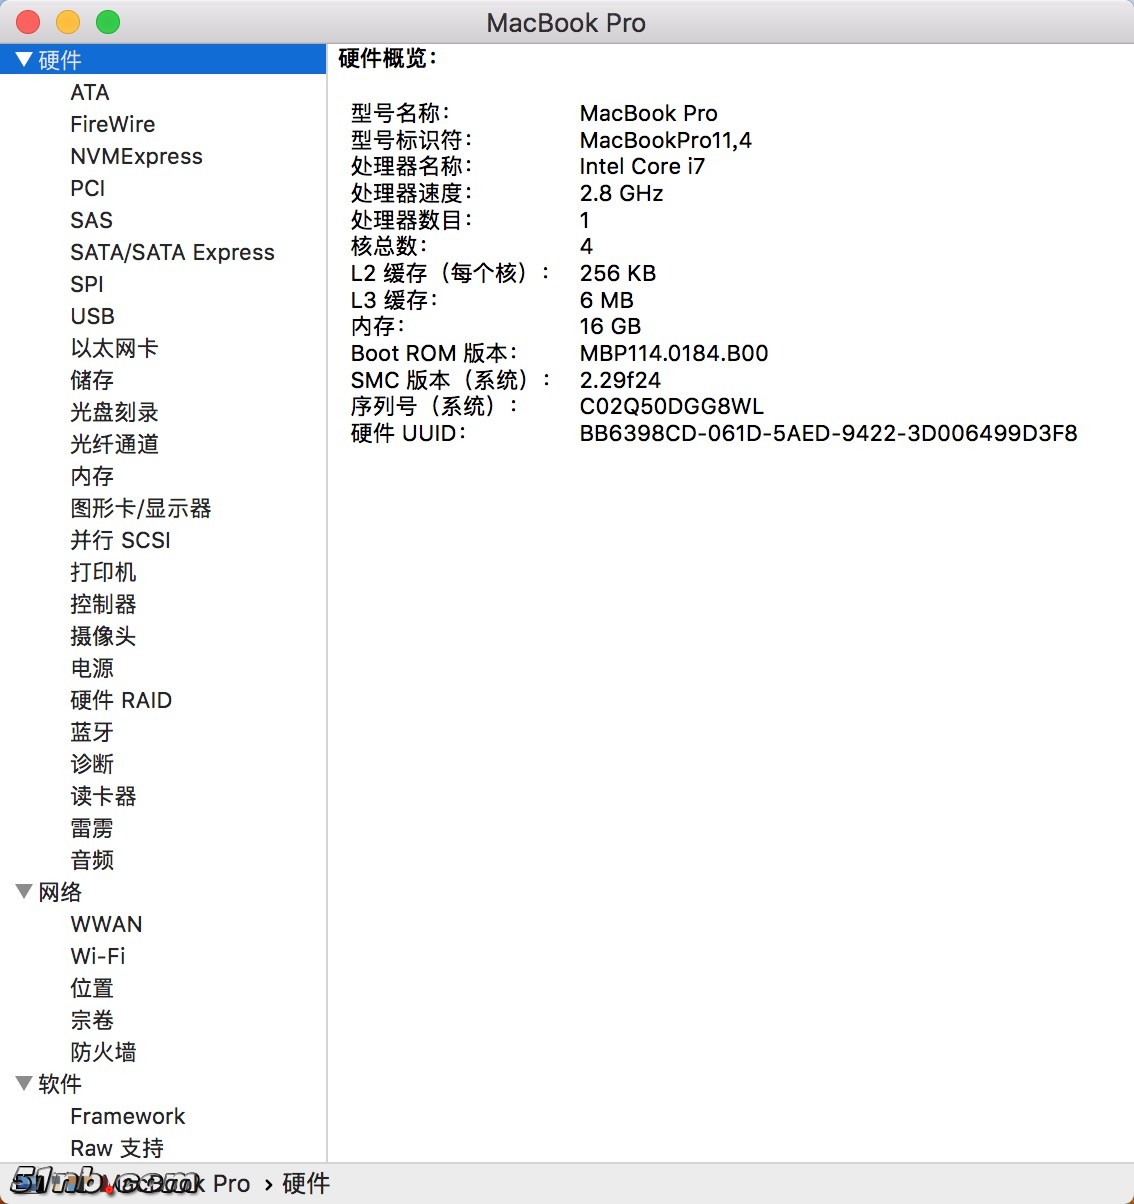Open 图形卡/显示器 (Graphics/Displays) info
Screen dimensions: 1134x1204
140,508
